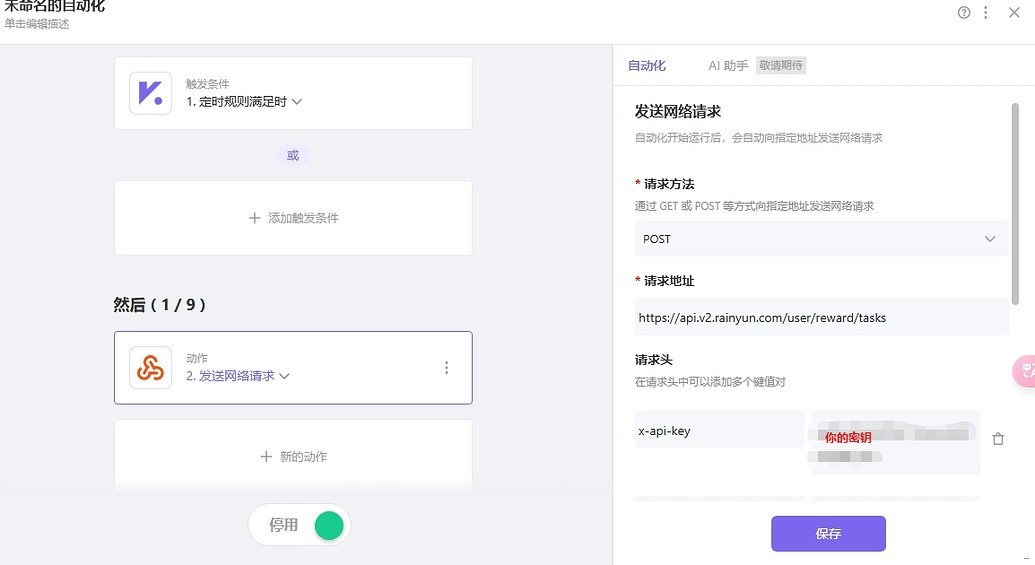The image size is (1035, 565).
Task: Switch to the AI 助手 tab
Action: 728,66
